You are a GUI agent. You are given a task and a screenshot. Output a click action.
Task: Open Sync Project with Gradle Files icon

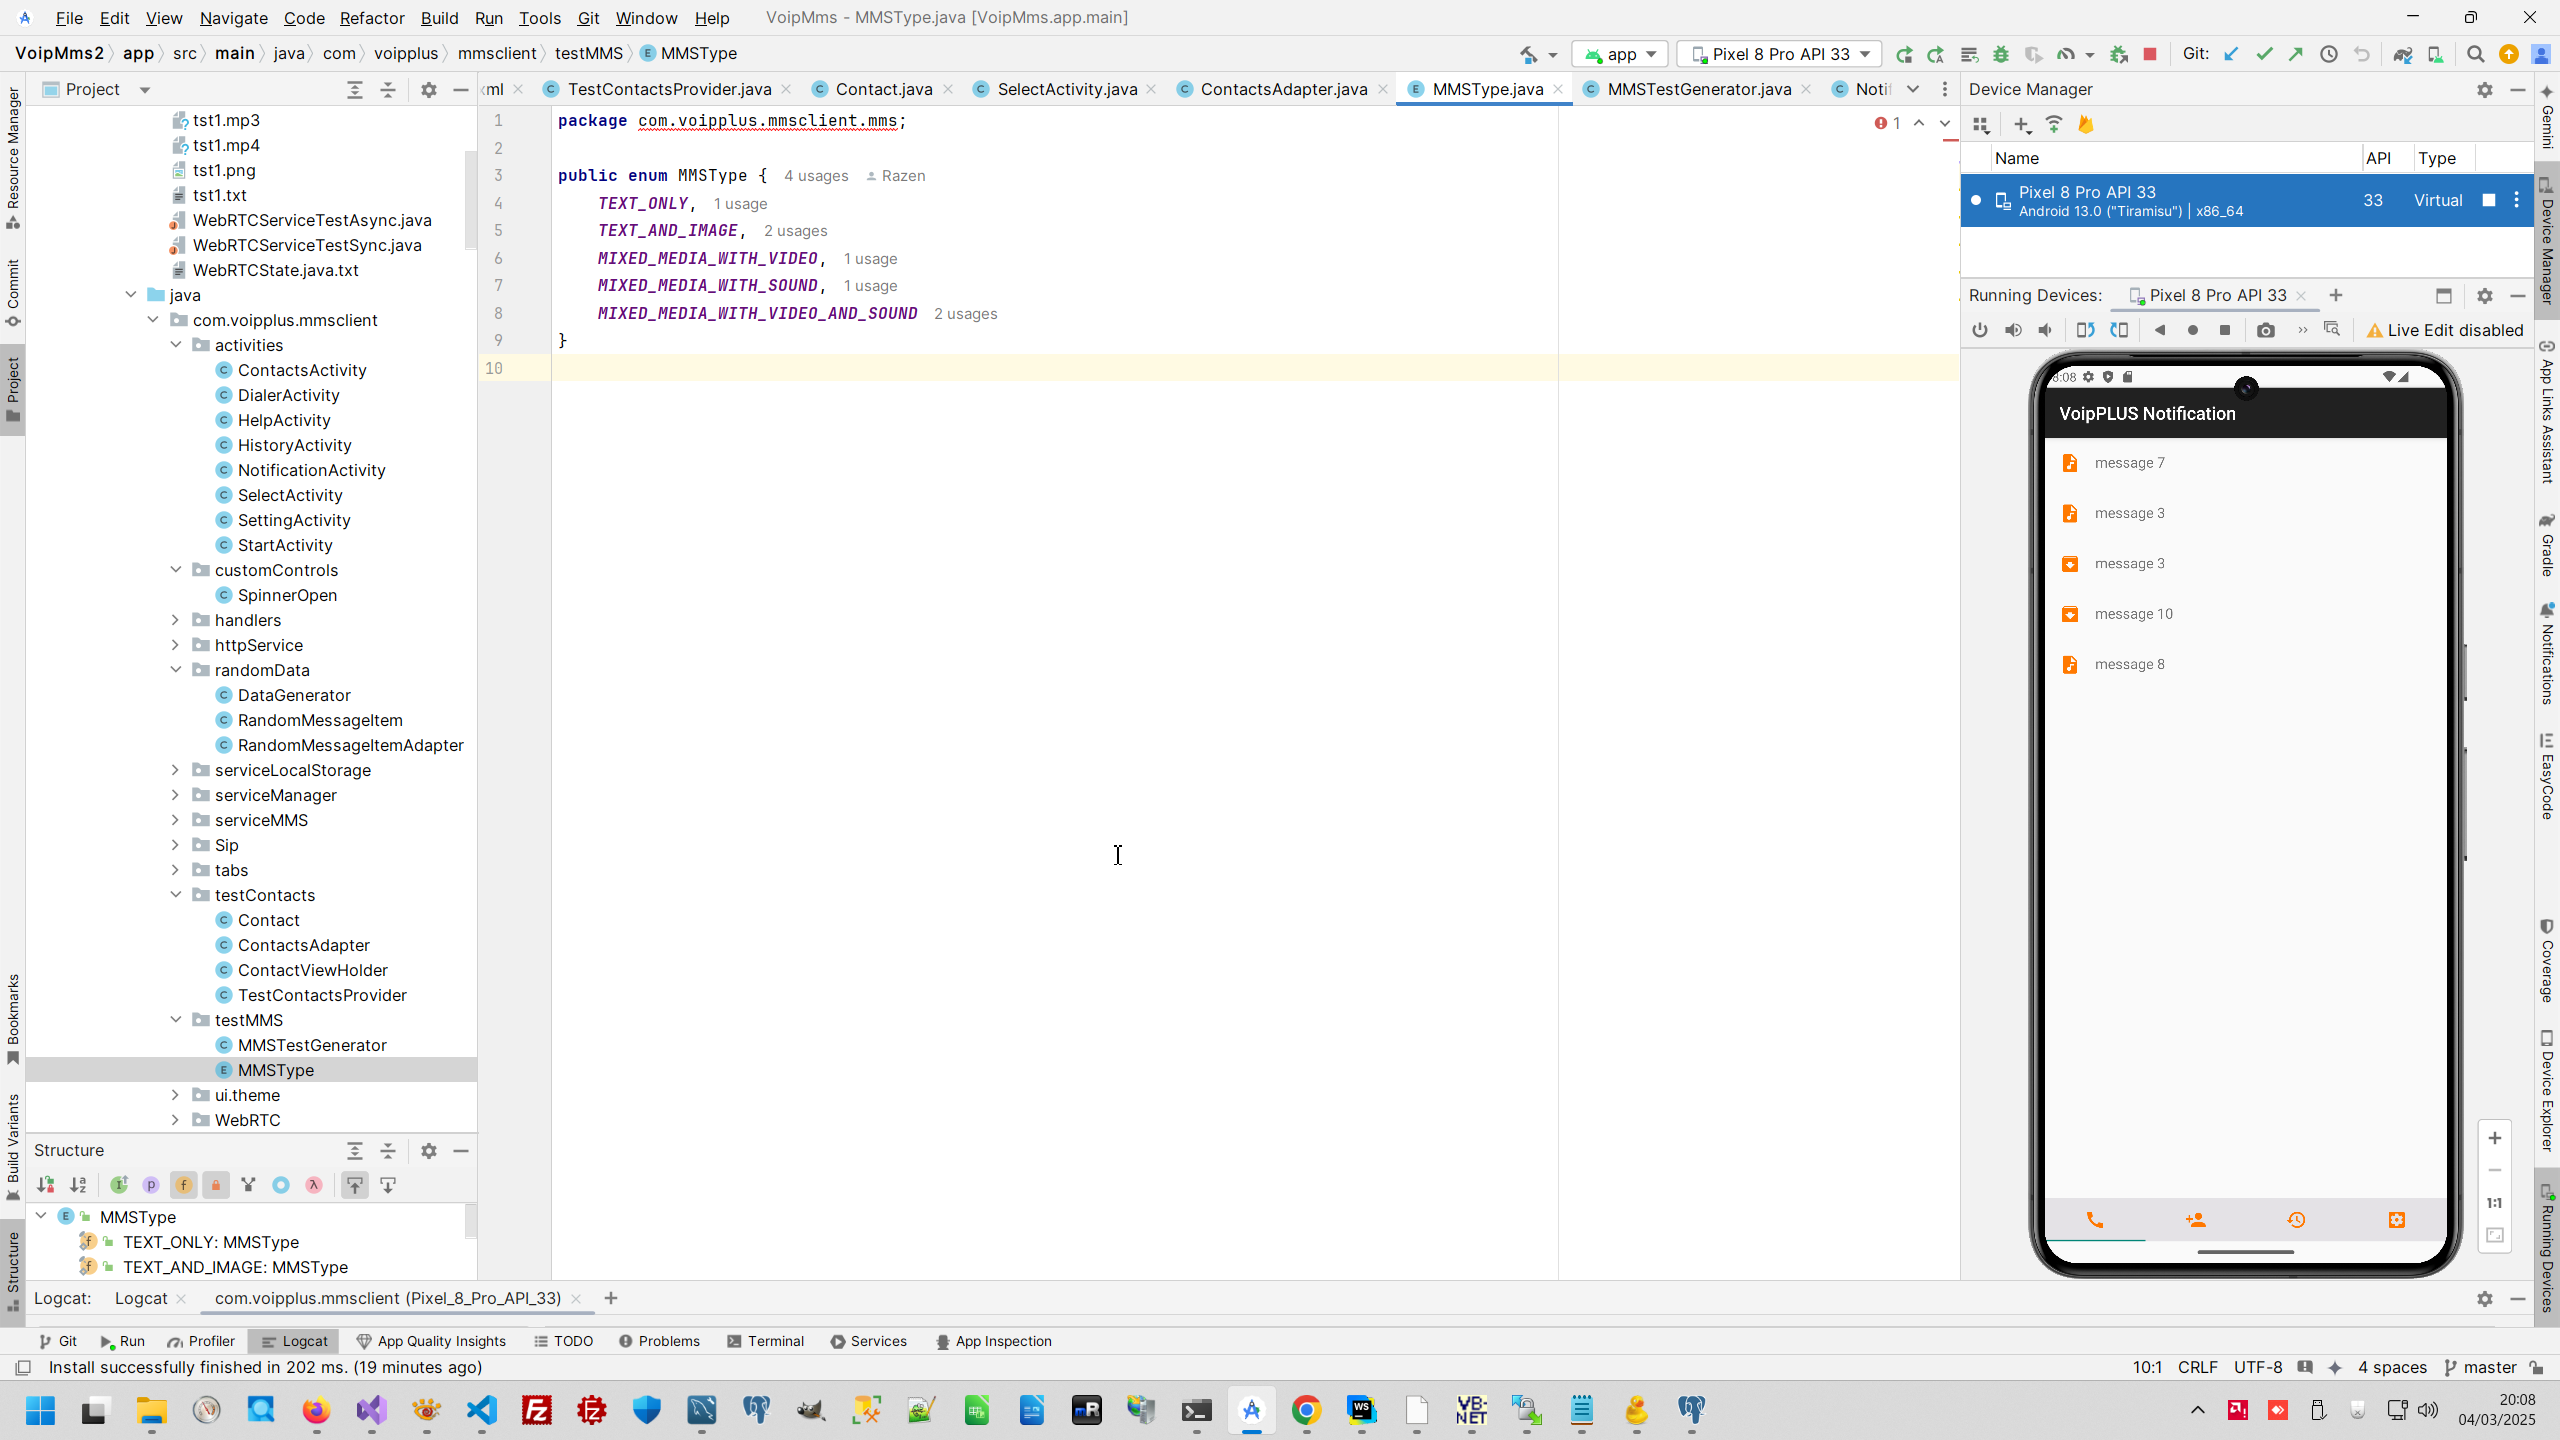click(x=2402, y=54)
